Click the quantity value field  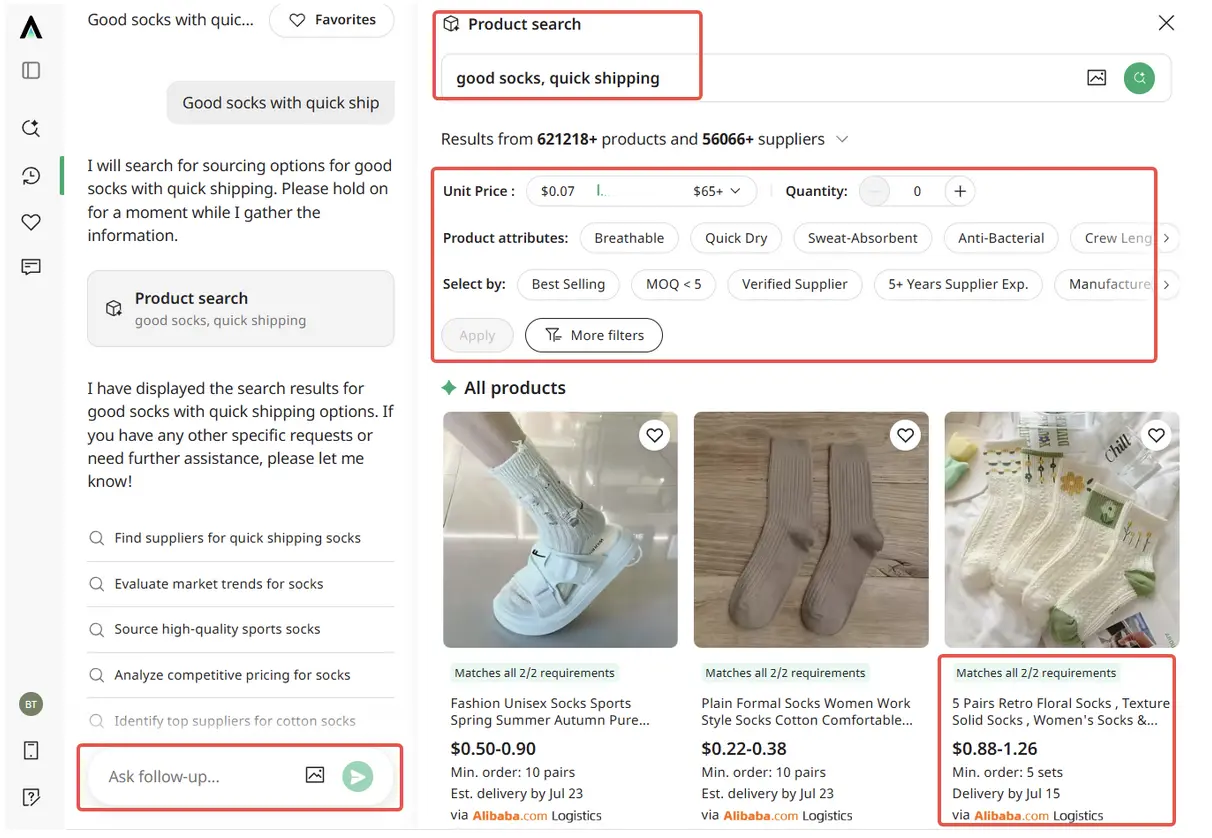coord(917,191)
